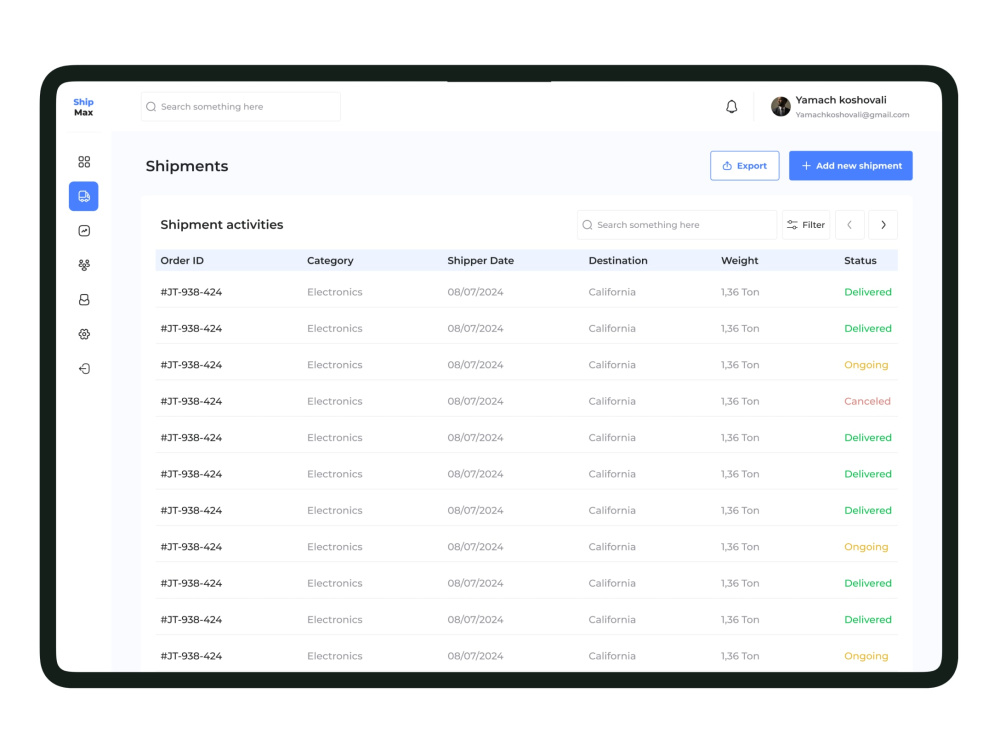Click the filter sliders icon

coord(791,225)
